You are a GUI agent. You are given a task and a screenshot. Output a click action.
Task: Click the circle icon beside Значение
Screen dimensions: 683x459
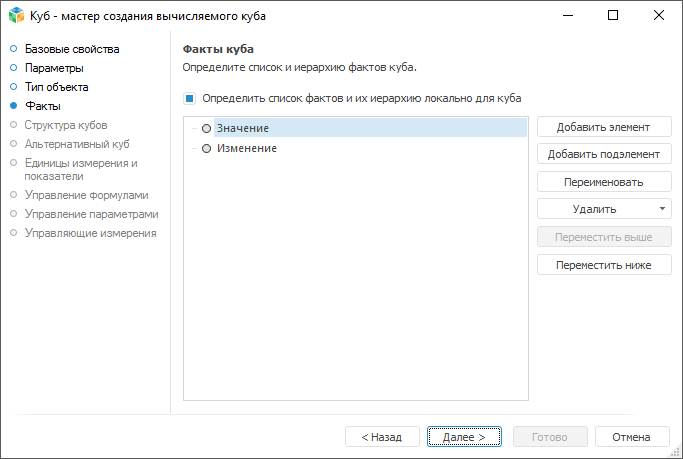(x=207, y=128)
